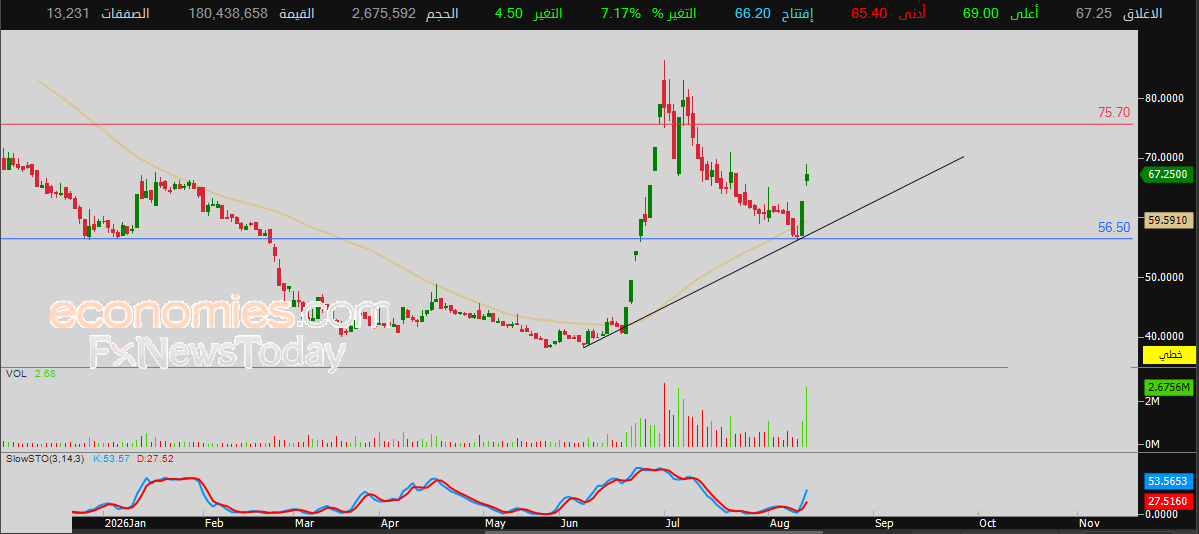The width and height of the screenshot is (1199, 534).
Task: Click the الحجم volume value in header
Action: (384, 14)
